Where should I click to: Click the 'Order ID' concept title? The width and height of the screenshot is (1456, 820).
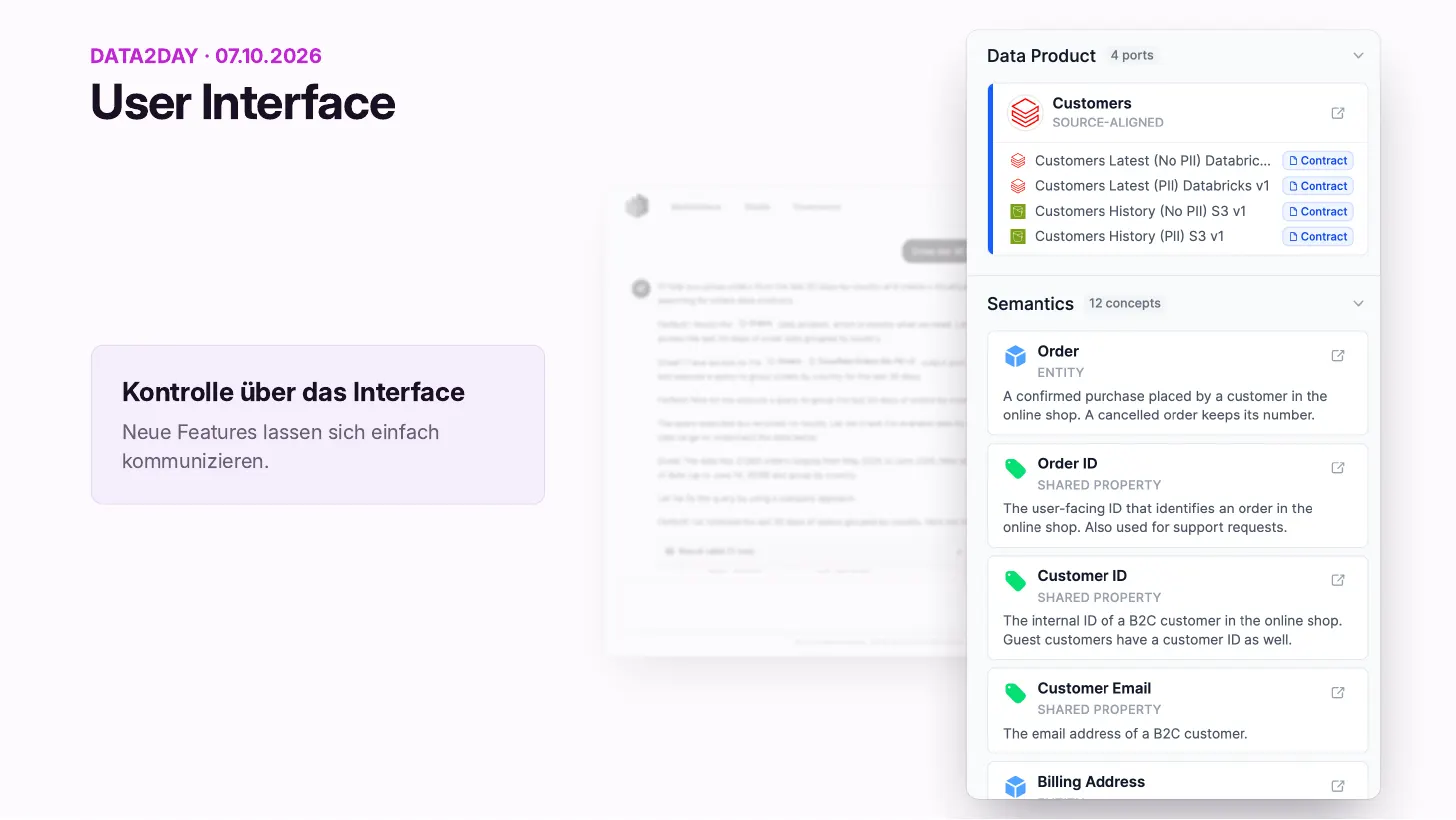click(x=1067, y=463)
